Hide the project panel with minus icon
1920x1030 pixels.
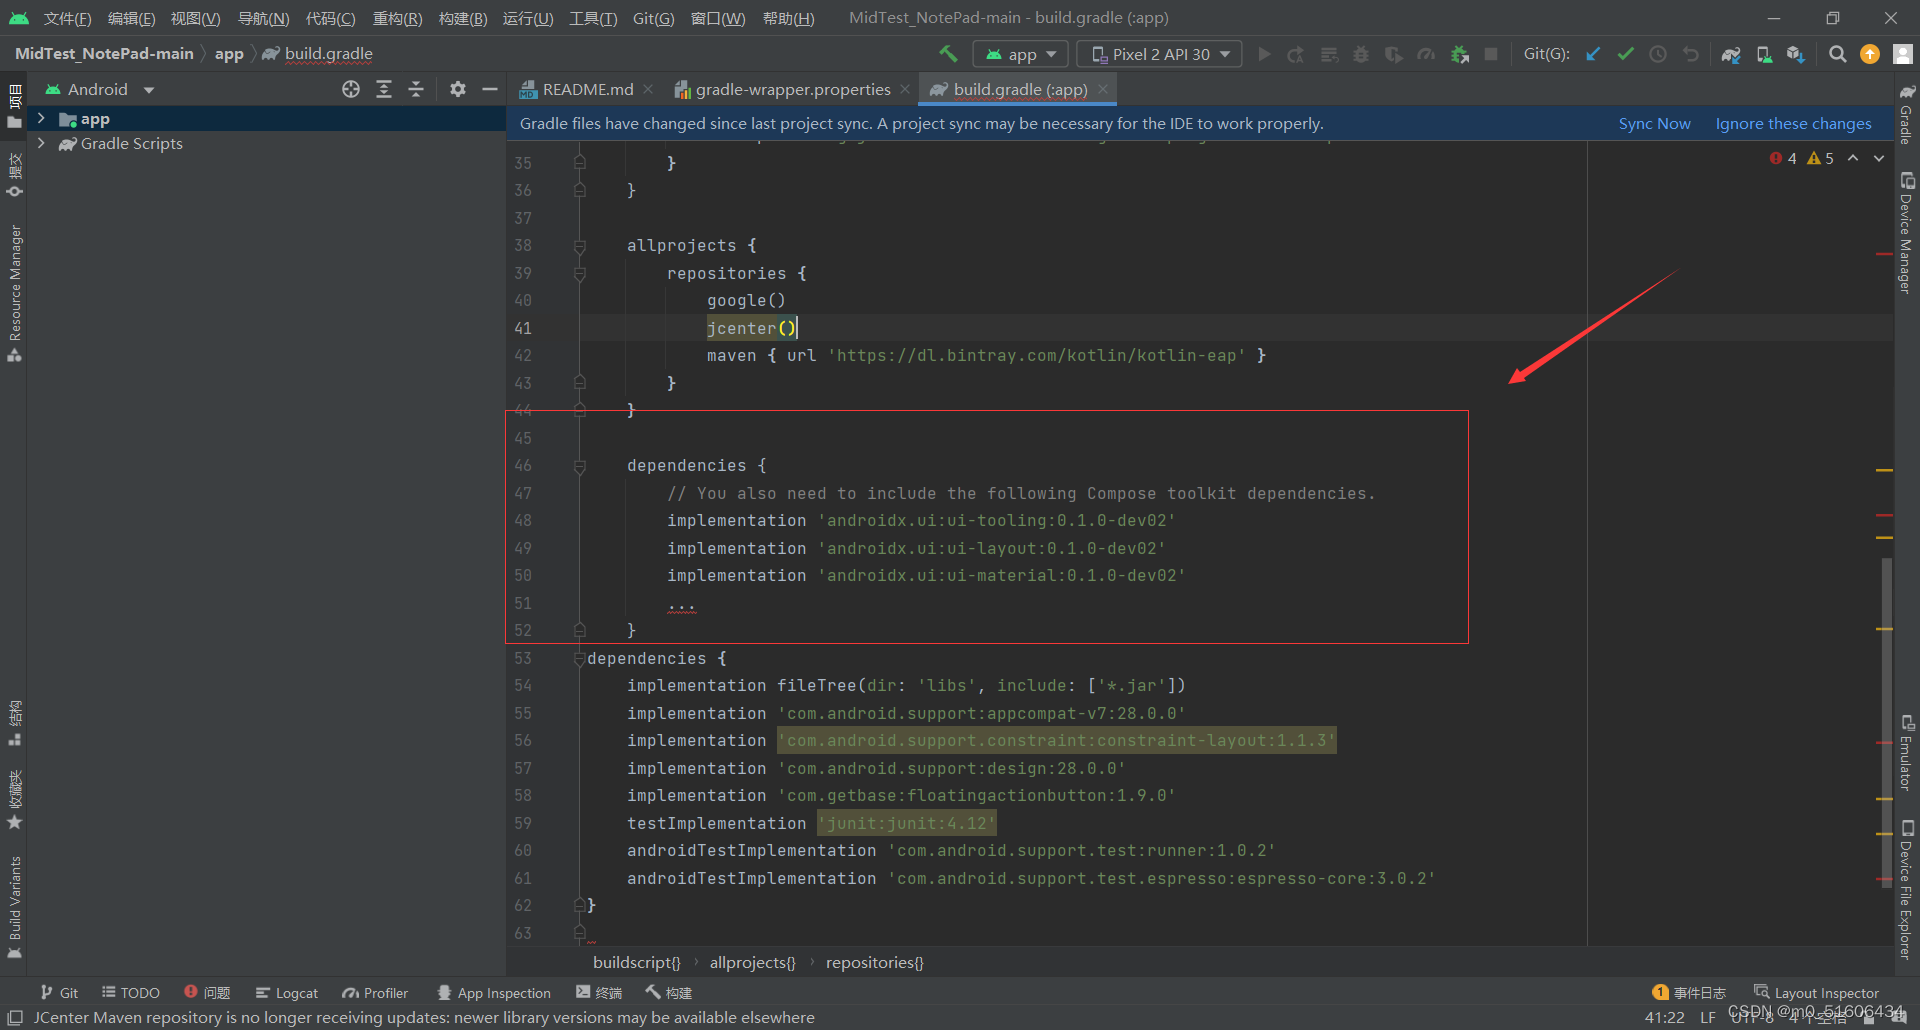[x=490, y=89]
